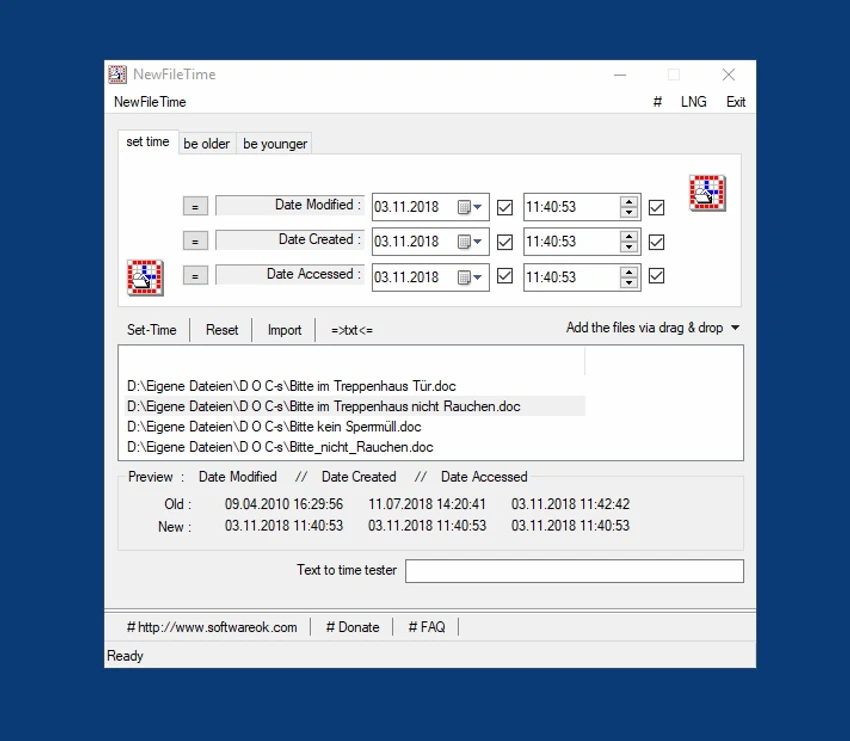
Task: Switch to the 'be younger' tab
Action: pos(275,144)
